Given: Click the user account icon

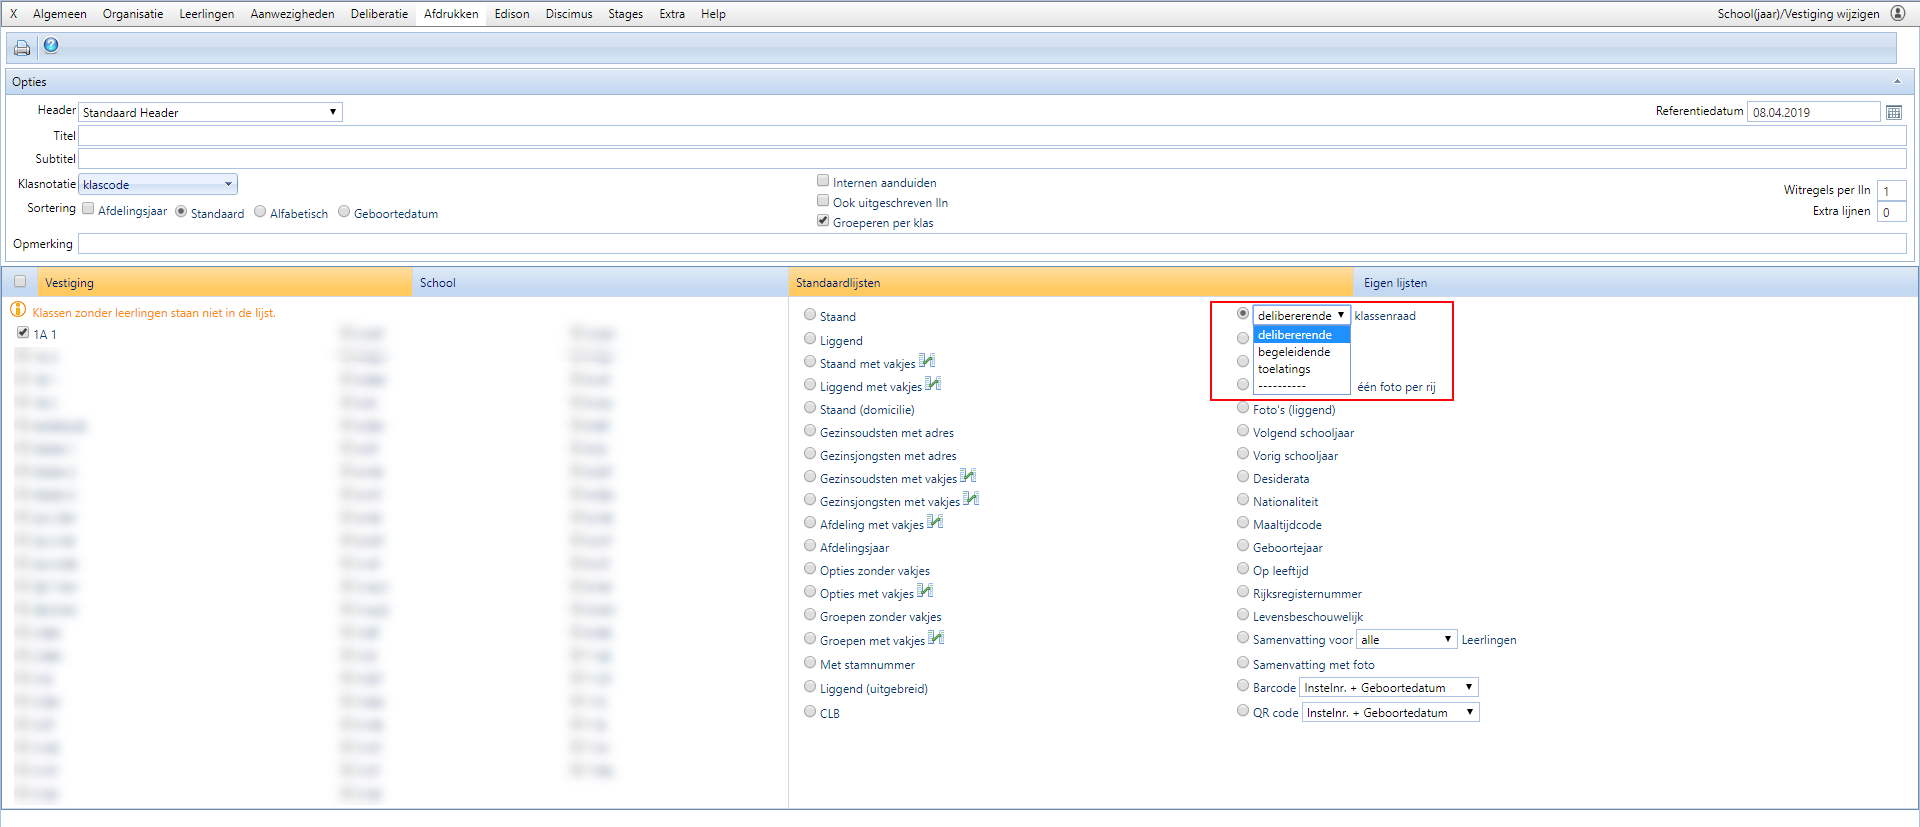Looking at the screenshot, I should 1897,14.
